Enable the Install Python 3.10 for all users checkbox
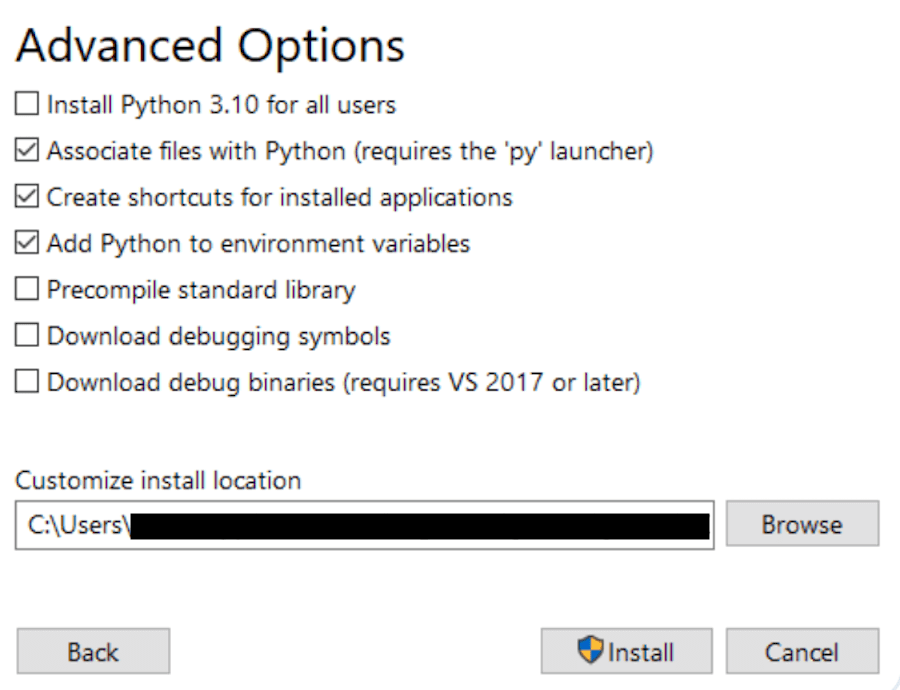The image size is (900, 690). click(x=27, y=104)
